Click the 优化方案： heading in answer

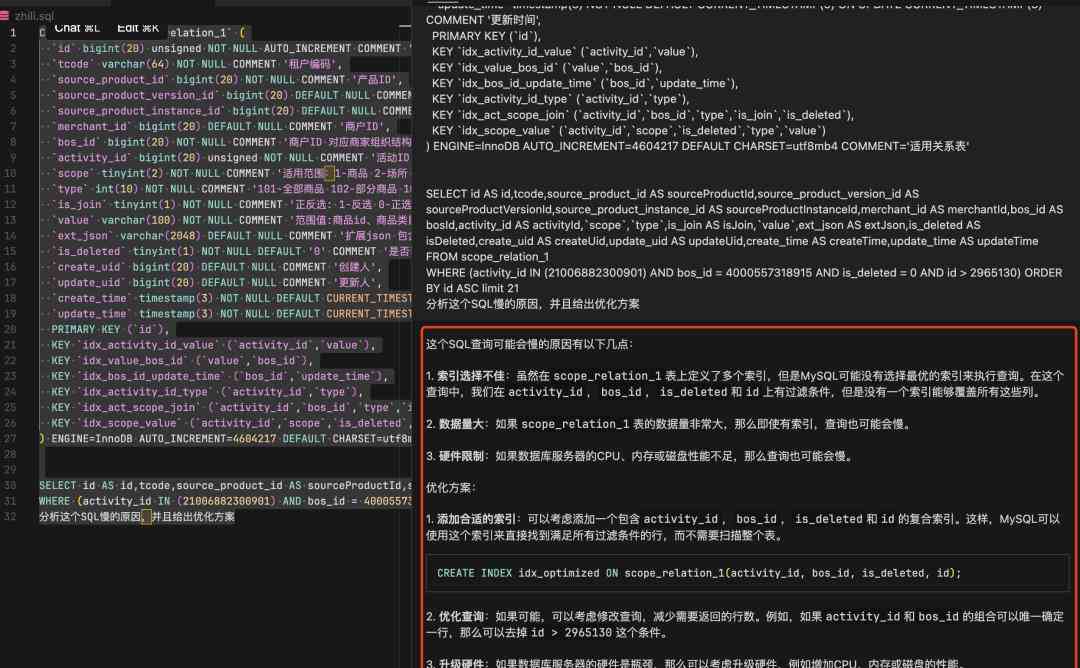pos(451,488)
